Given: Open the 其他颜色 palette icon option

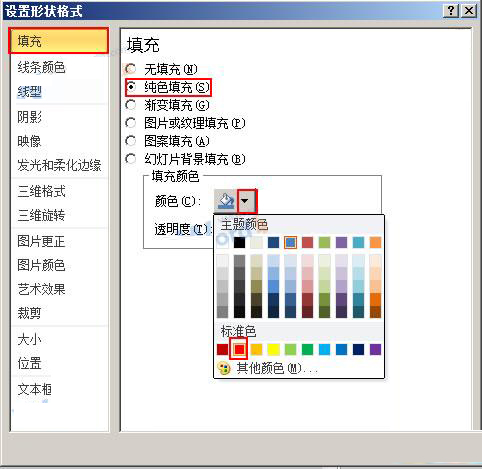Looking at the screenshot, I should tap(224, 368).
